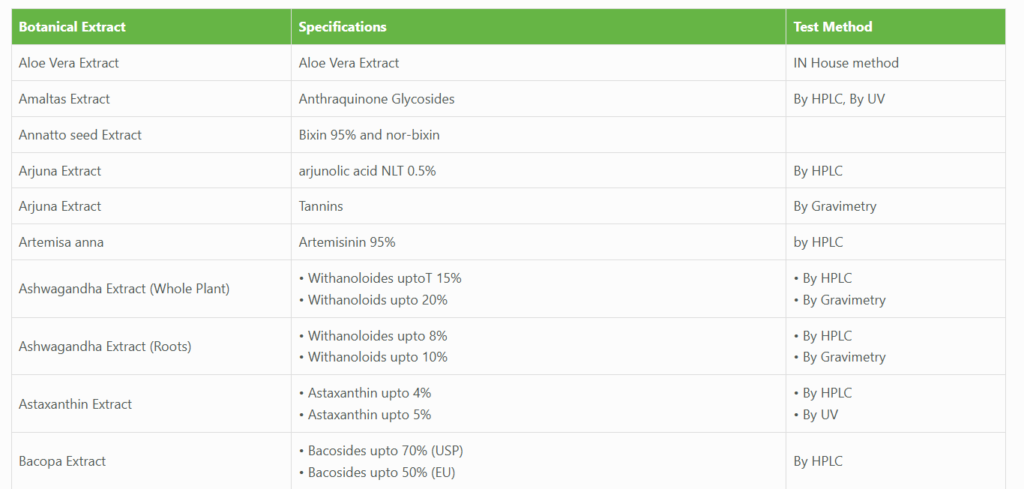The width and height of the screenshot is (1024, 489).
Task: Click the By Gravimetry cell for Tannins
Action: 835,207
